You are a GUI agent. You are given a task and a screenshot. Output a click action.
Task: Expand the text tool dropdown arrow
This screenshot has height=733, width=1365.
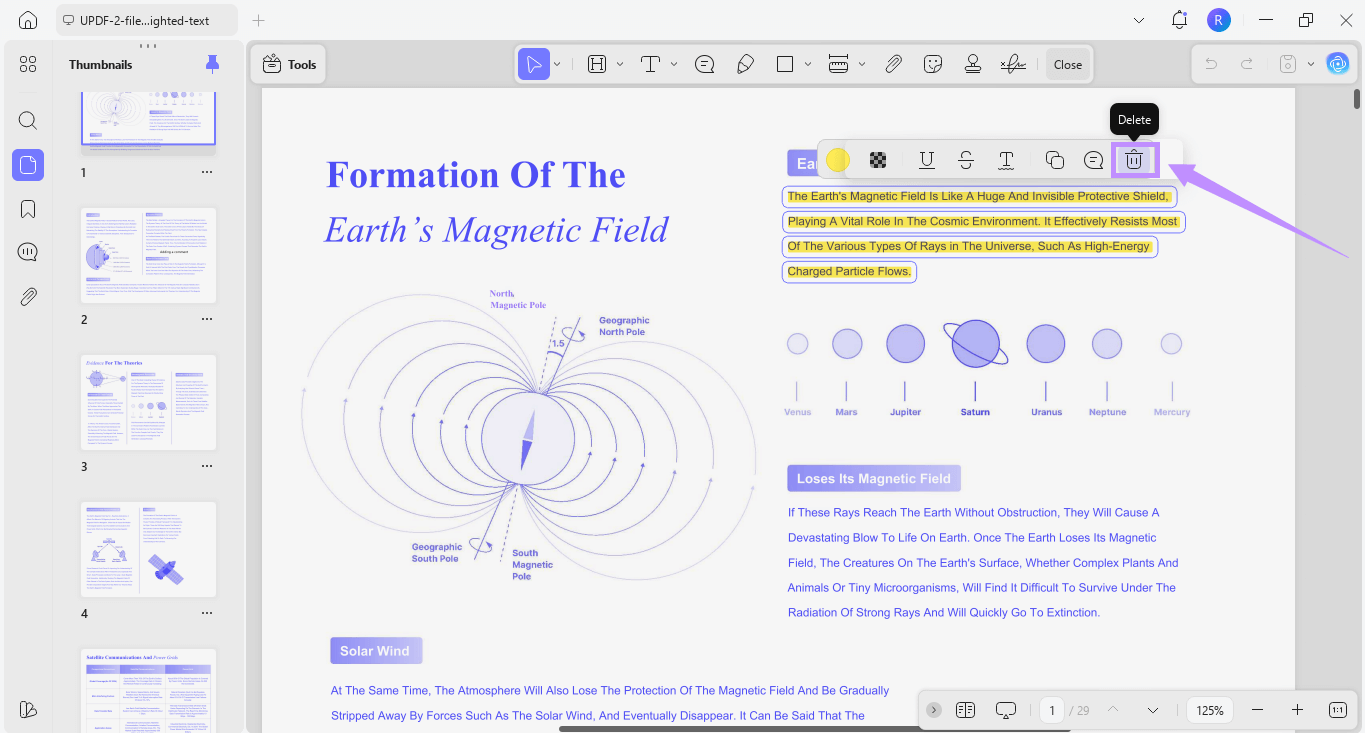tap(674, 64)
